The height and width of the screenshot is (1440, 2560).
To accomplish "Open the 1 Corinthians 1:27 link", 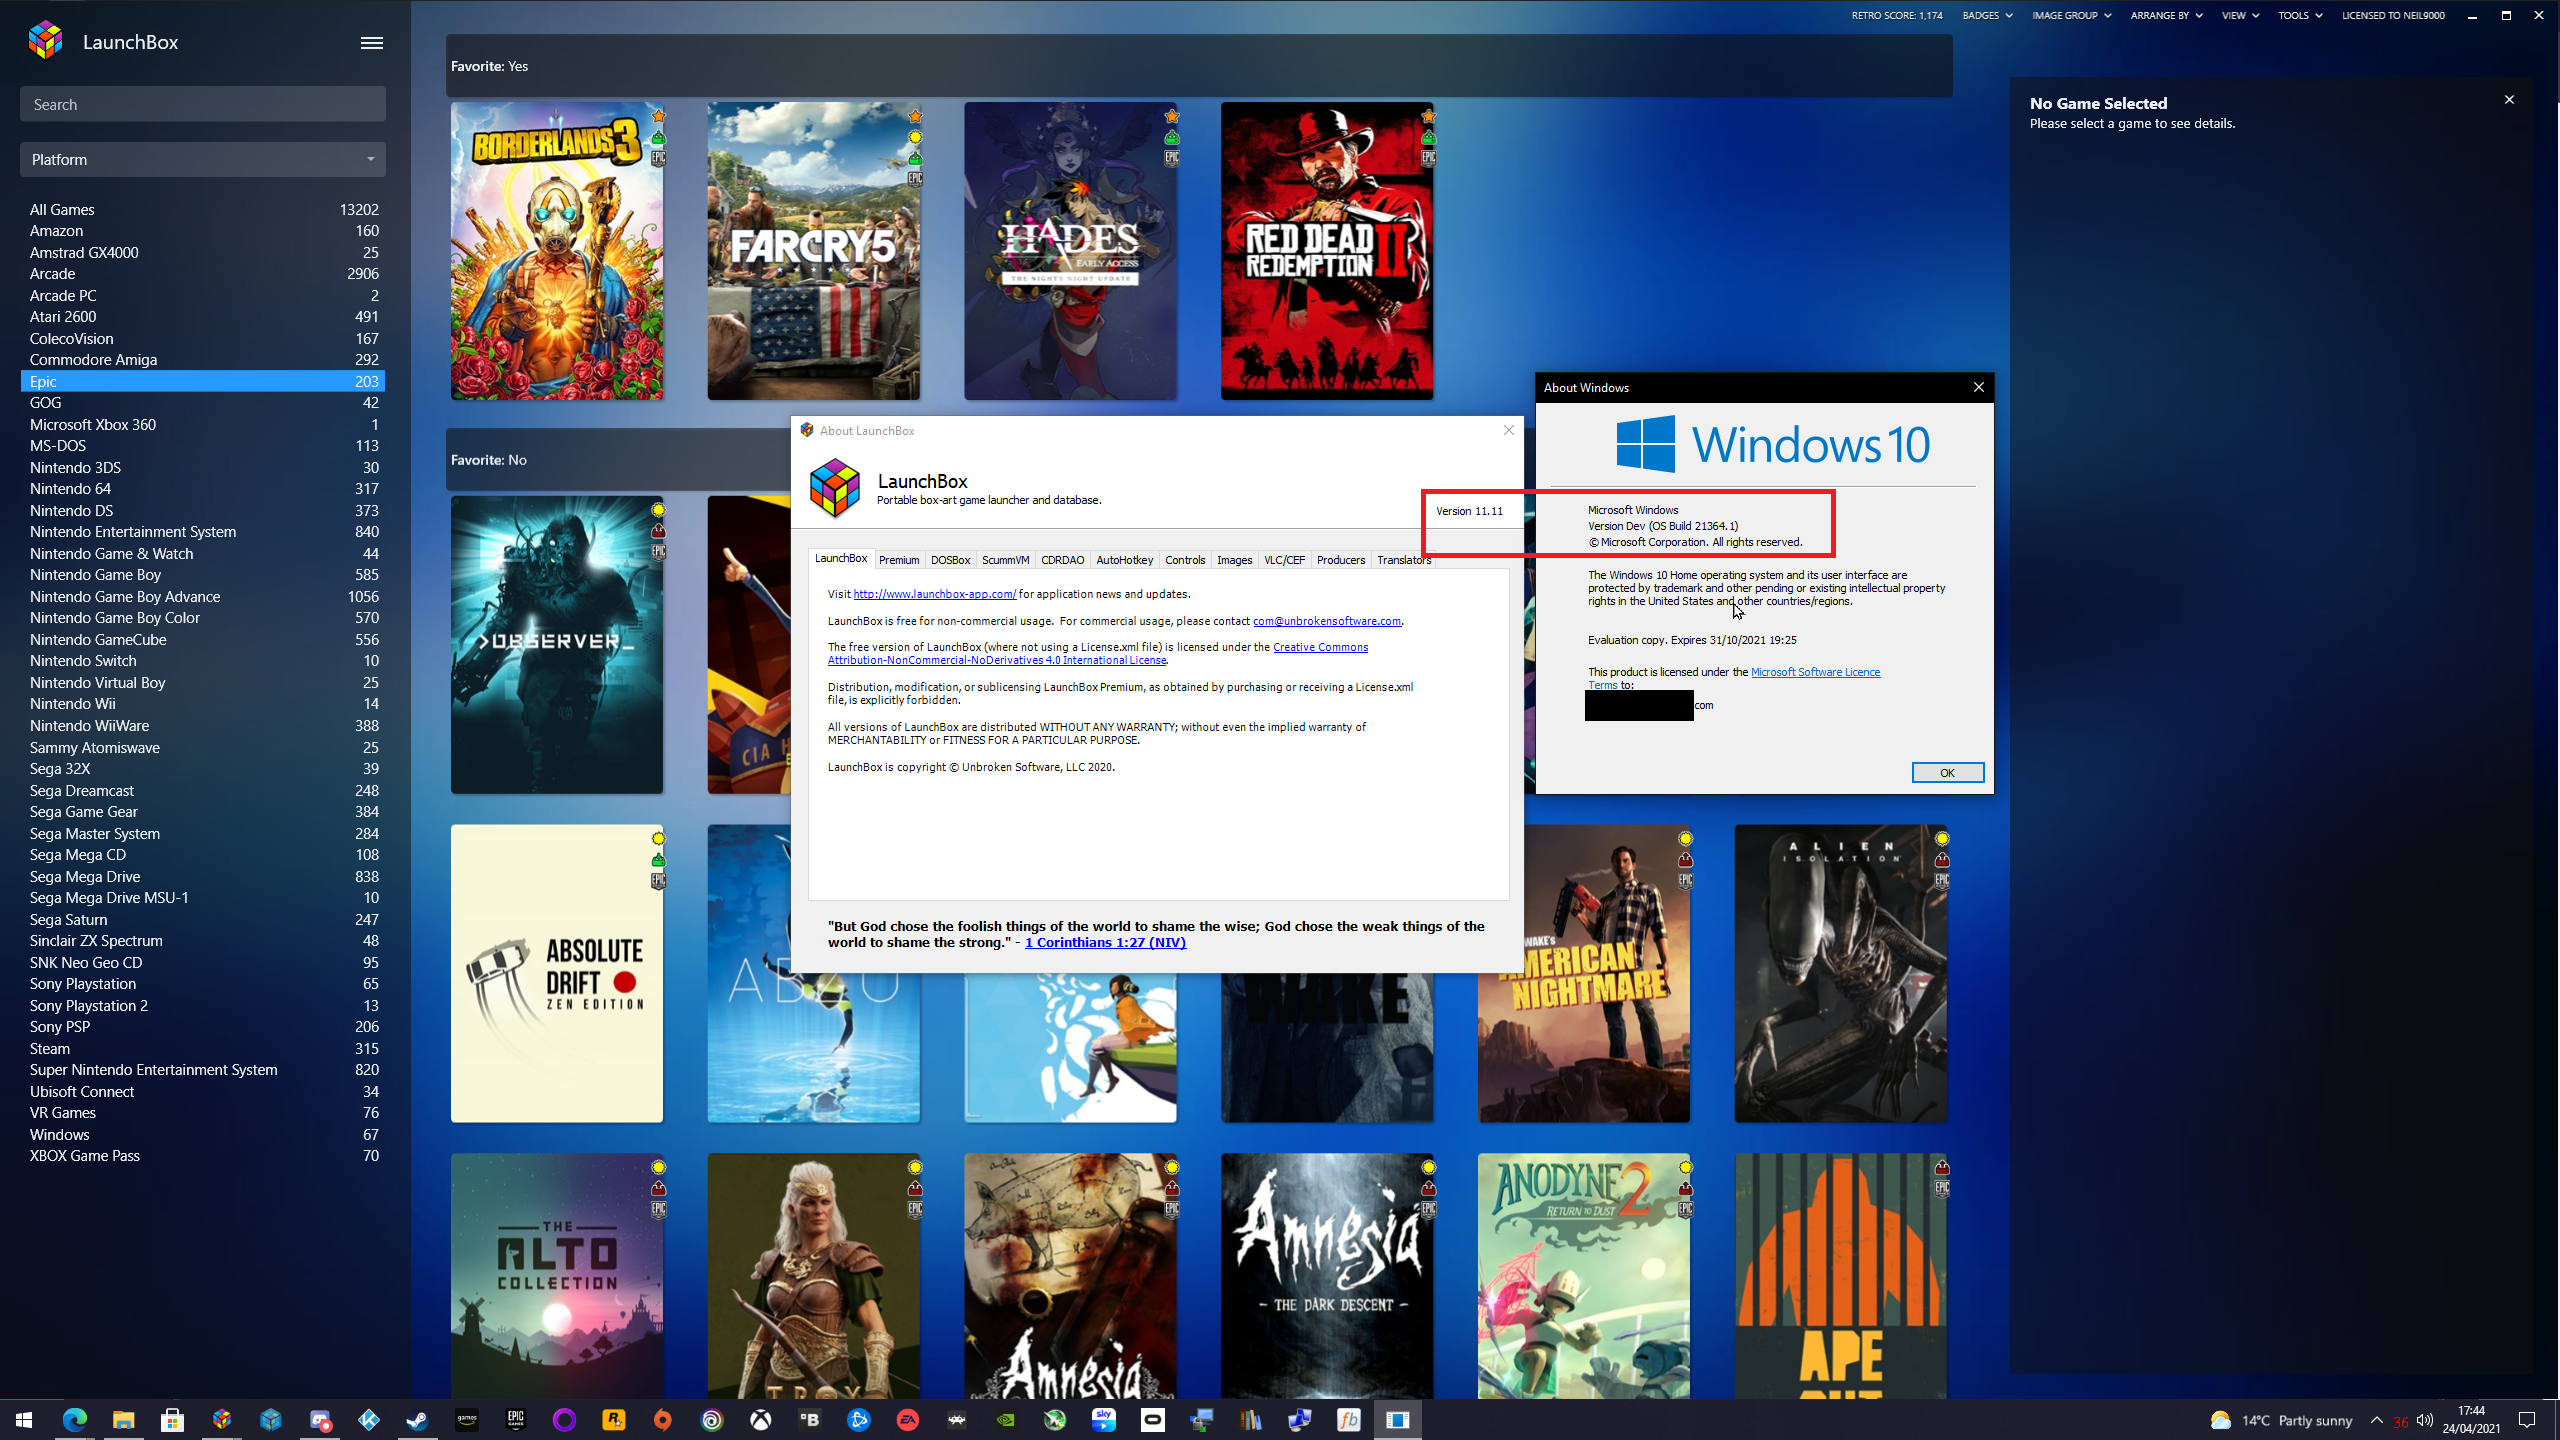I will tap(1105, 942).
